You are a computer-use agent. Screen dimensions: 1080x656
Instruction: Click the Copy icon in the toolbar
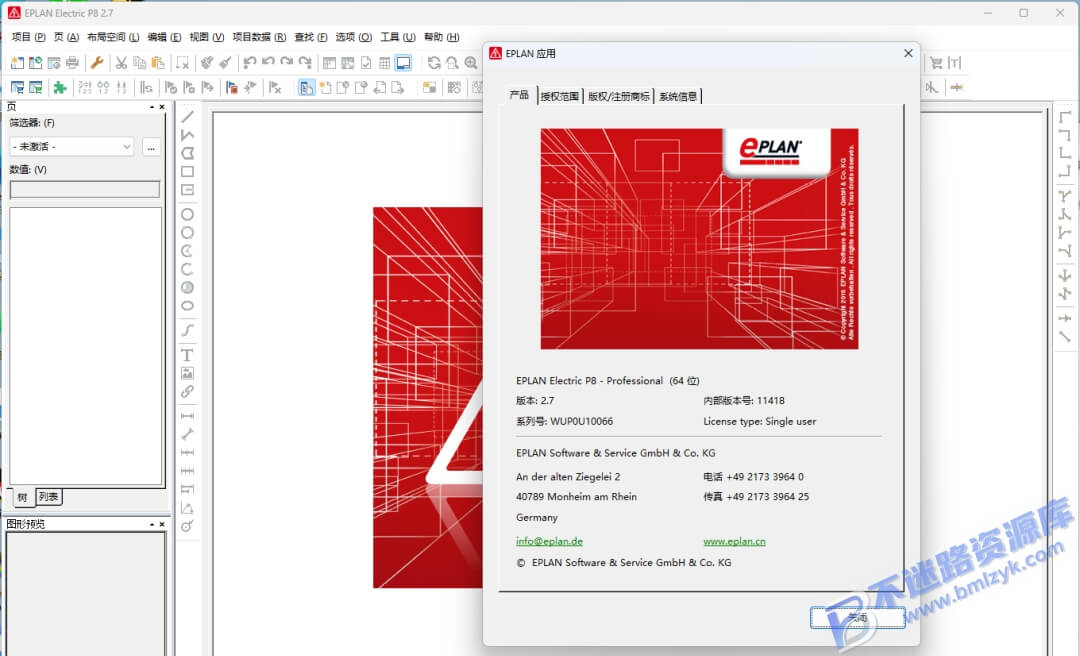140,63
